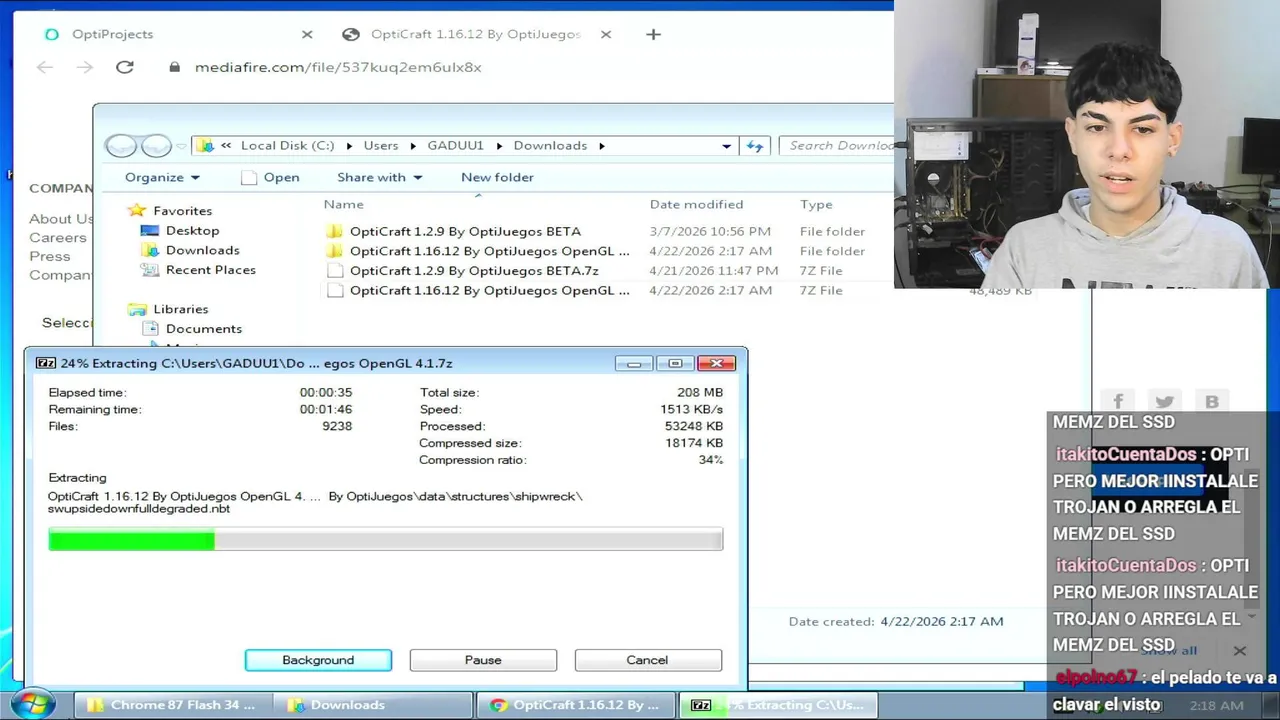Click the Favorites star icon

tap(138, 211)
